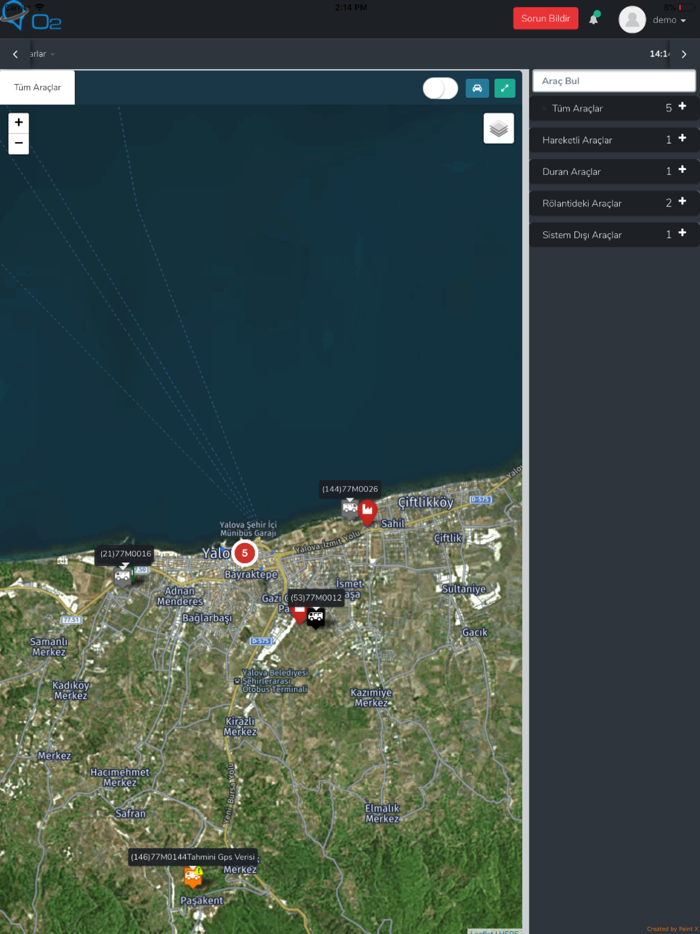Viewport: 700px width, 934px height.
Task: Expand the Duran Araçlar list
Action: 682,171
